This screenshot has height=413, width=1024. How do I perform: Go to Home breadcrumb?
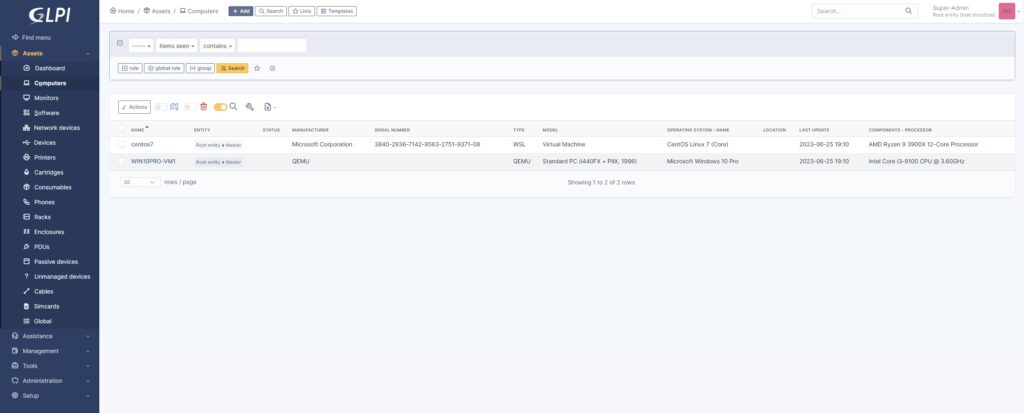(122, 11)
